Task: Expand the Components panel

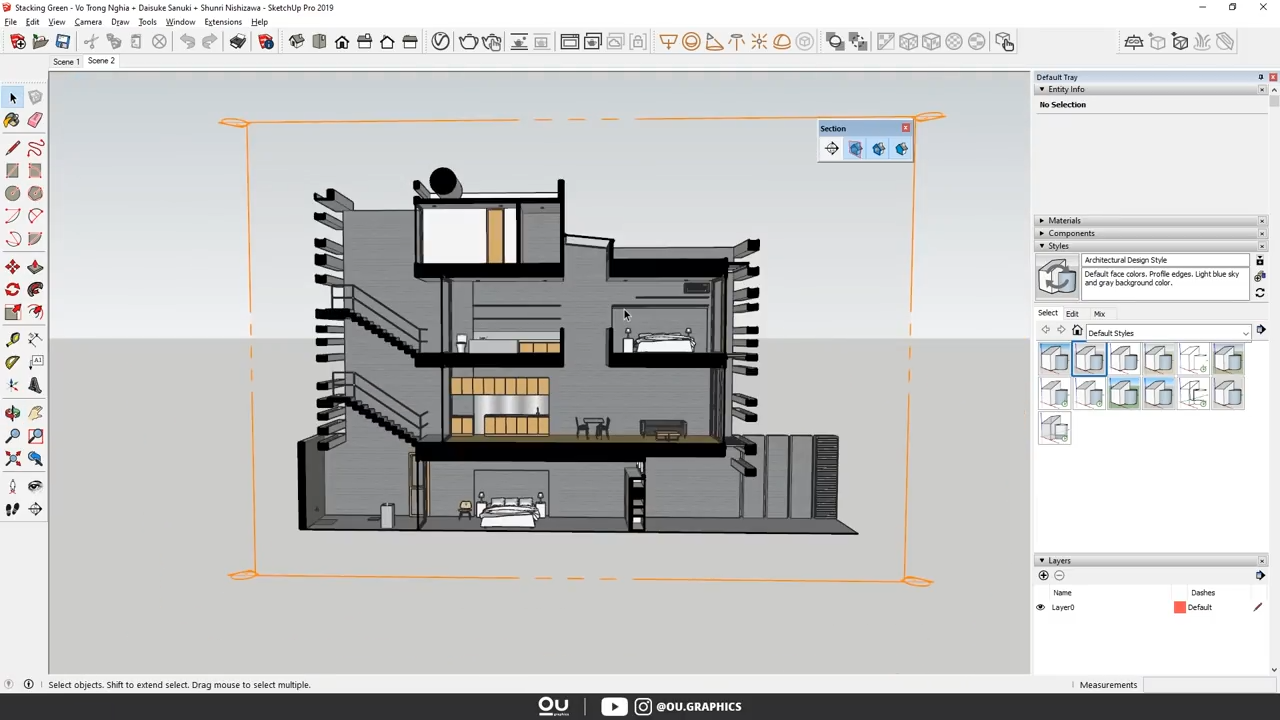Action: pyautogui.click(x=1041, y=234)
